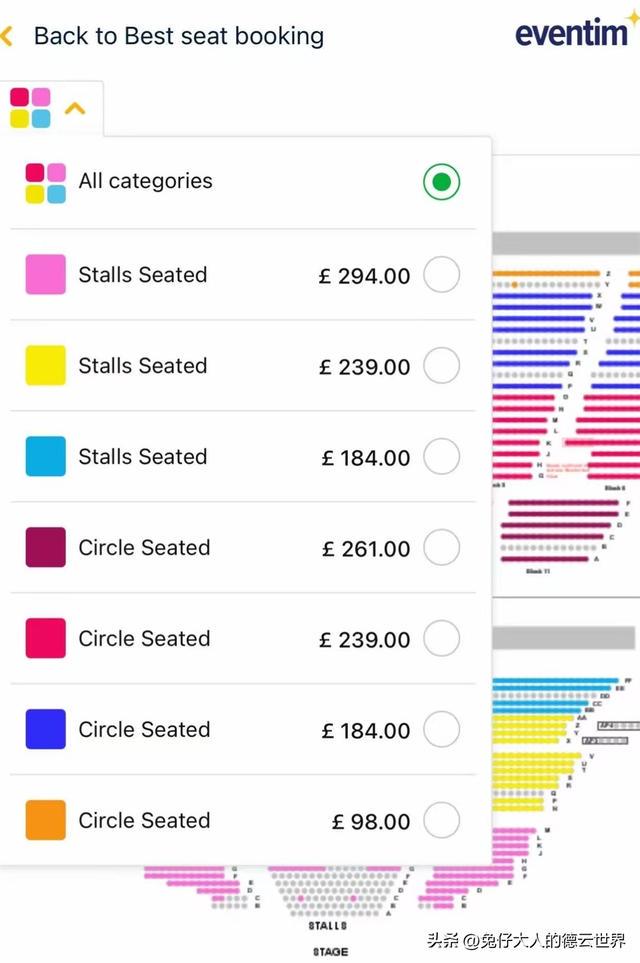Screen dimensions: 640x963
Task: Select the £98.00 Circle Seated radio button
Action: point(441,821)
